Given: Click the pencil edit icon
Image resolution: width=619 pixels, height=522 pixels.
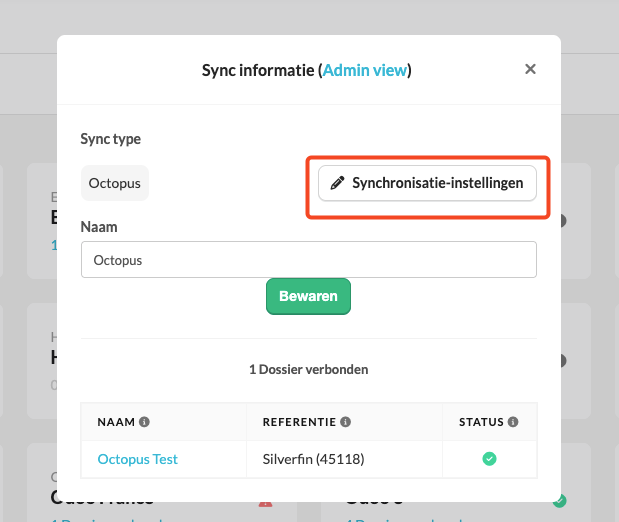Looking at the screenshot, I should tap(338, 183).
